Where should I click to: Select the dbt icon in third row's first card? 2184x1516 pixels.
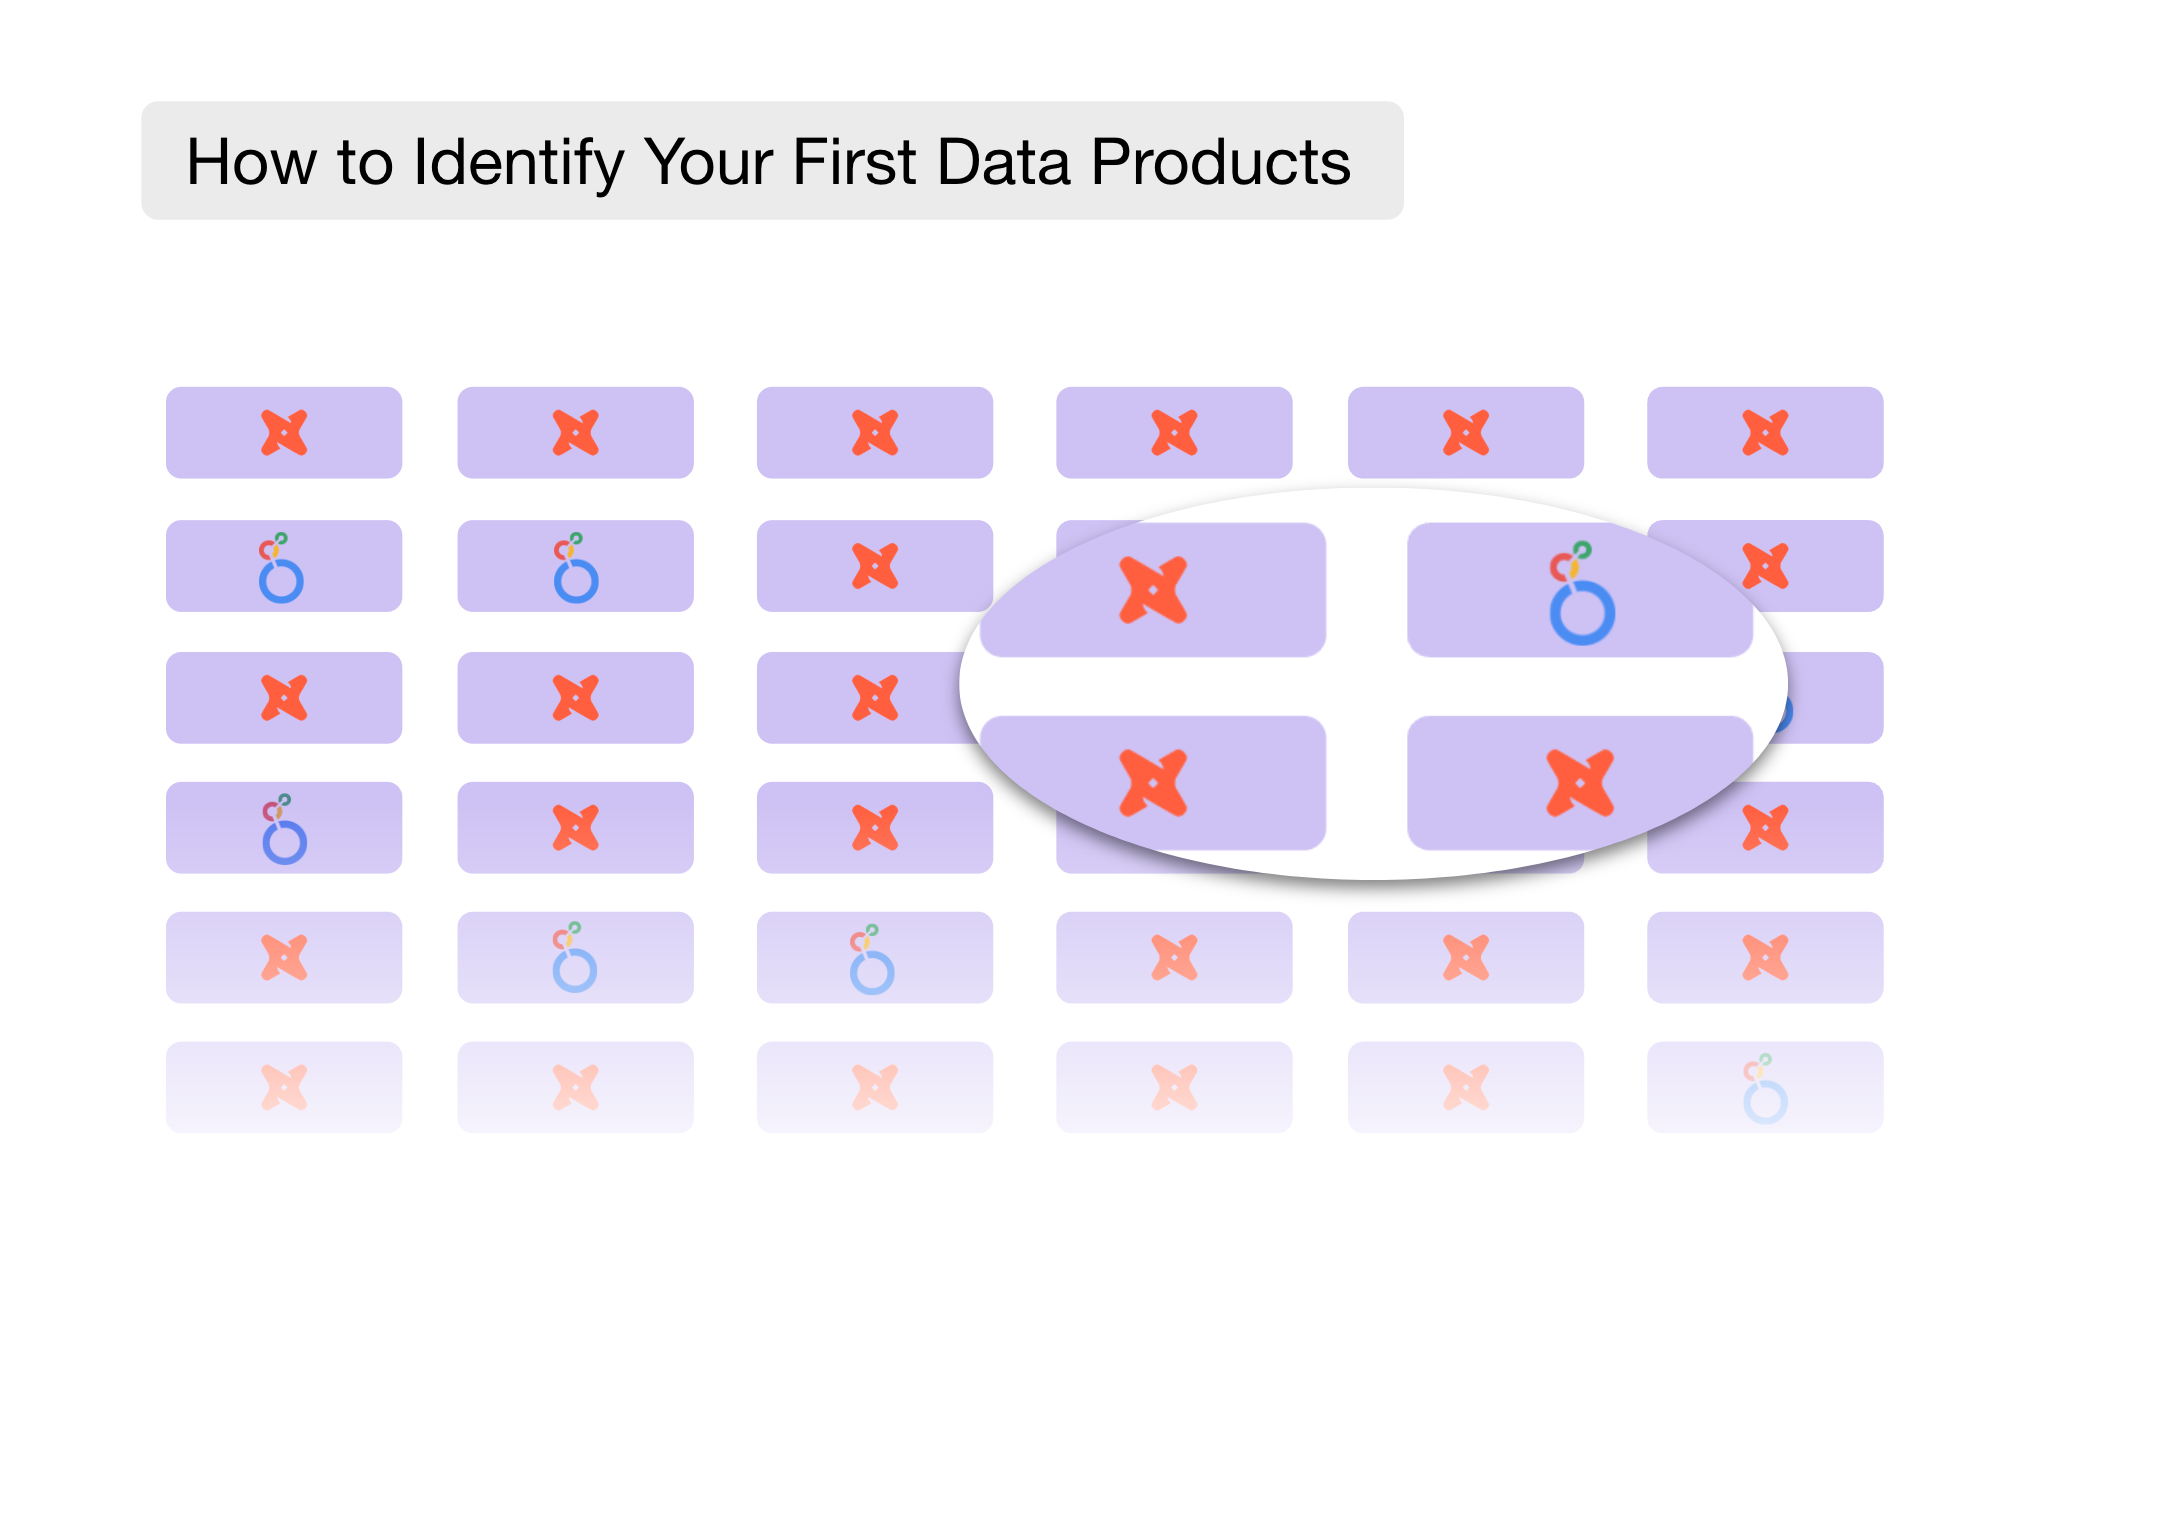[x=284, y=698]
